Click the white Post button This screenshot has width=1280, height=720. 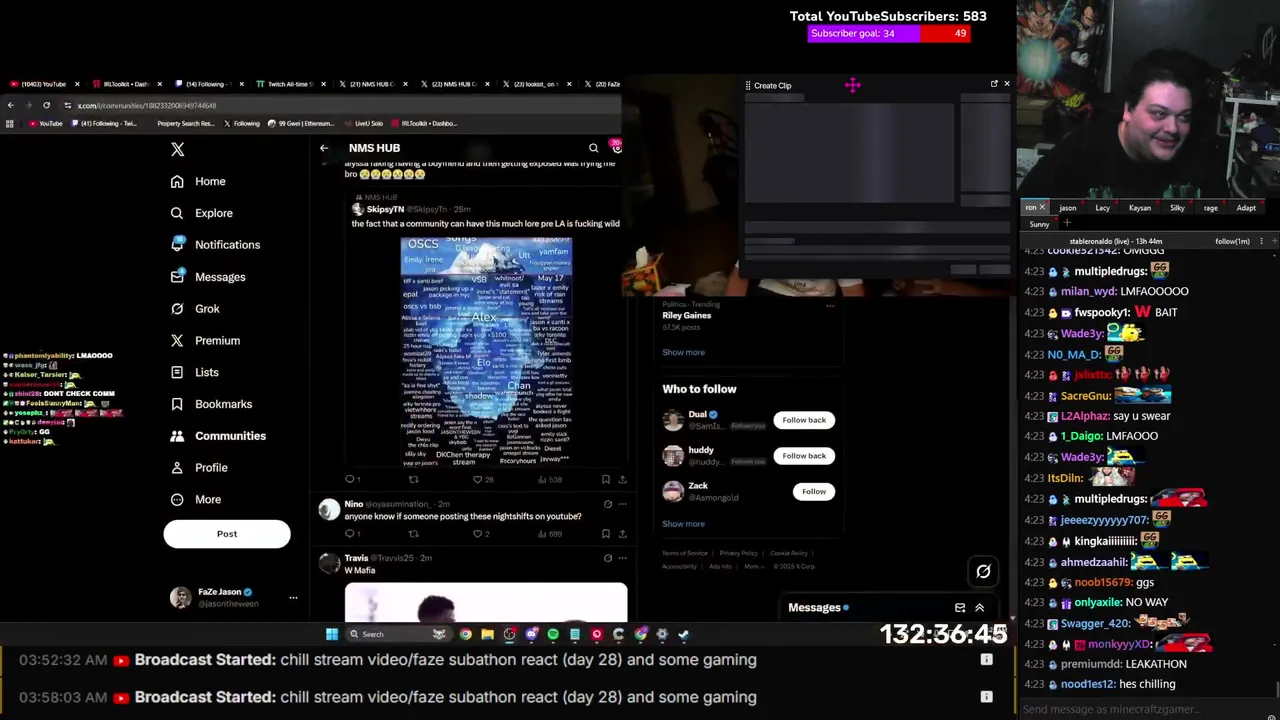pos(227,534)
